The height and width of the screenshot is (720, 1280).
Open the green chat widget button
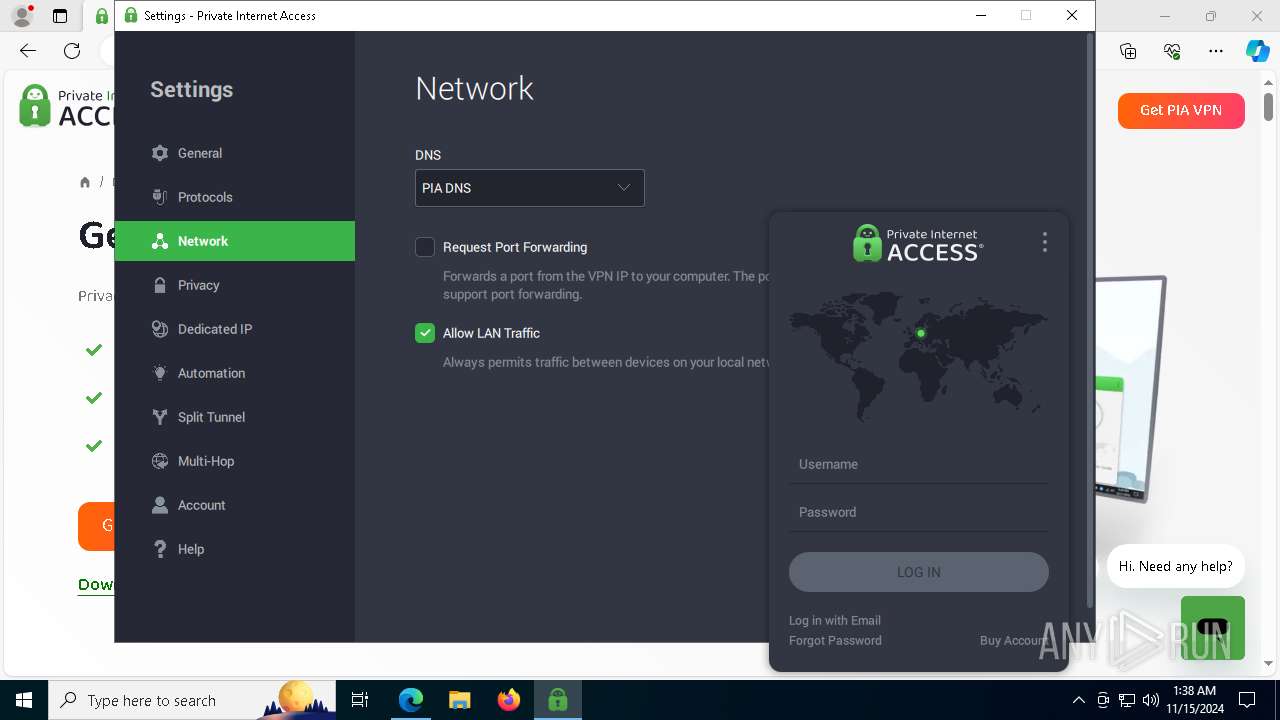(x=1212, y=628)
